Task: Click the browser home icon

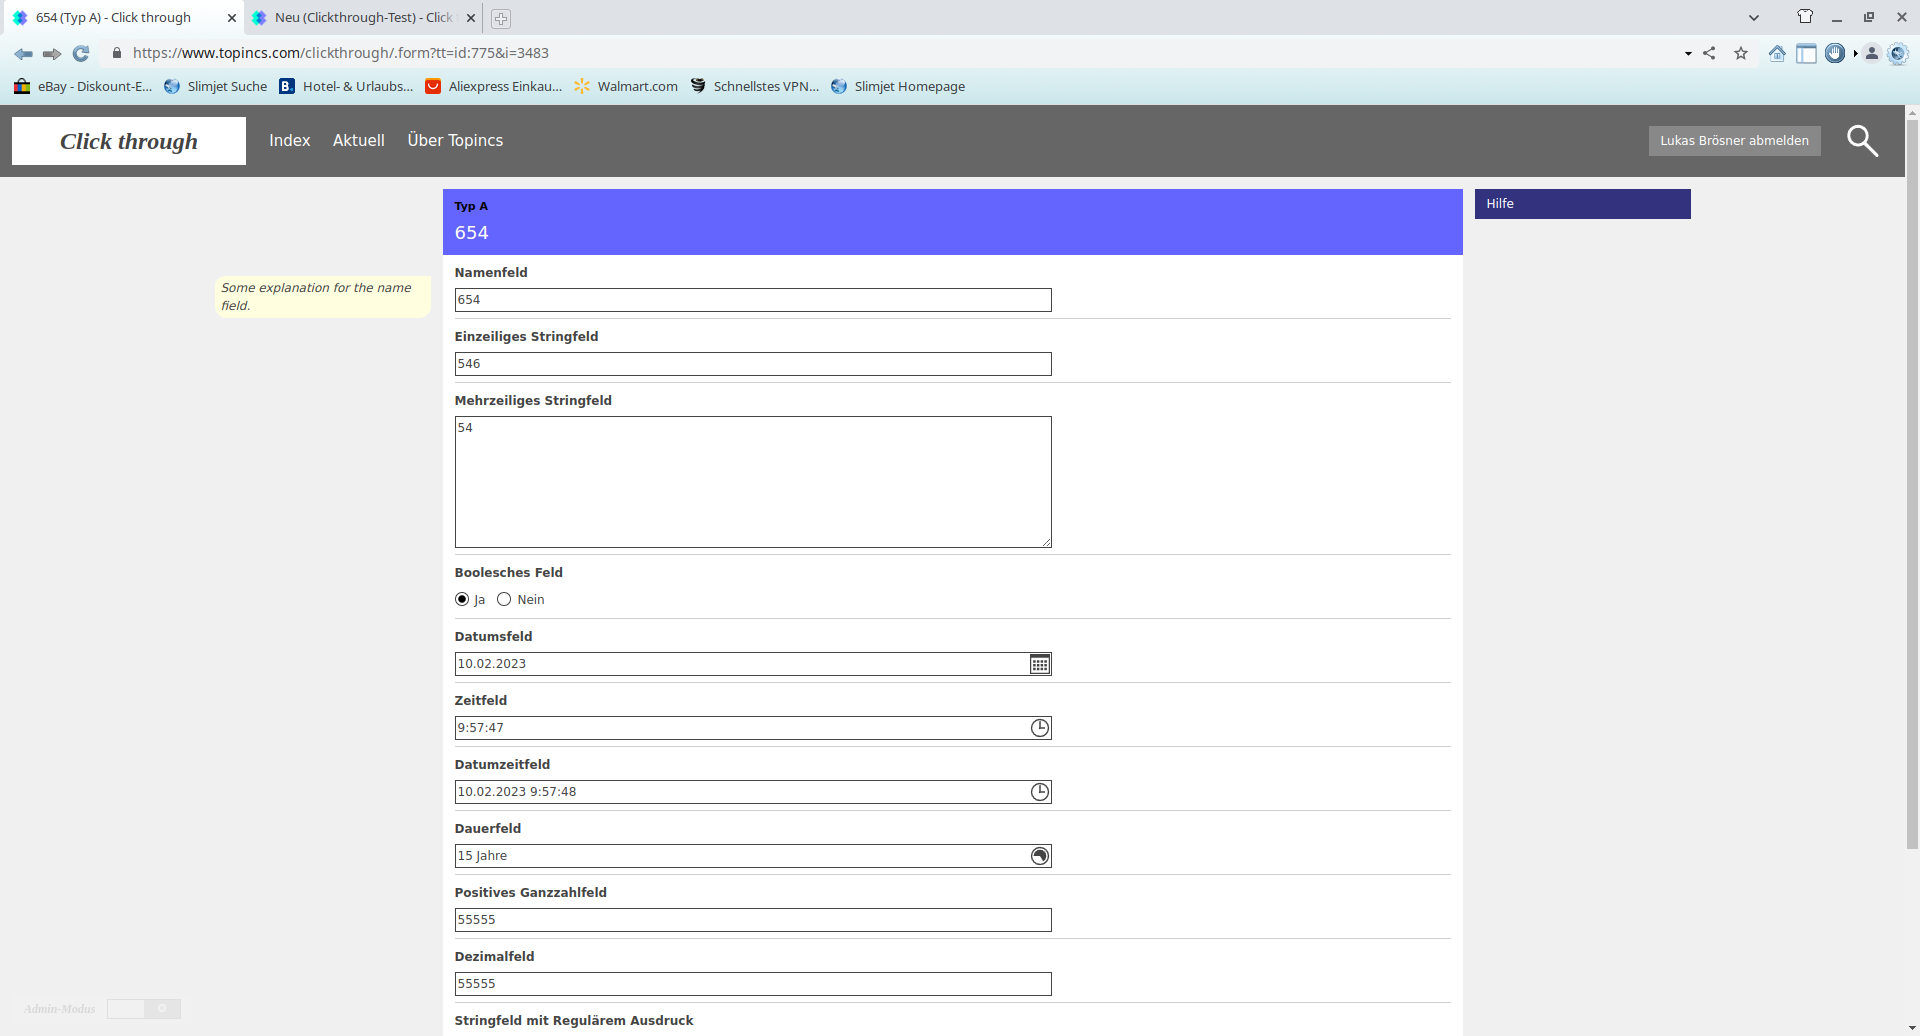Action: [1777, 53]
